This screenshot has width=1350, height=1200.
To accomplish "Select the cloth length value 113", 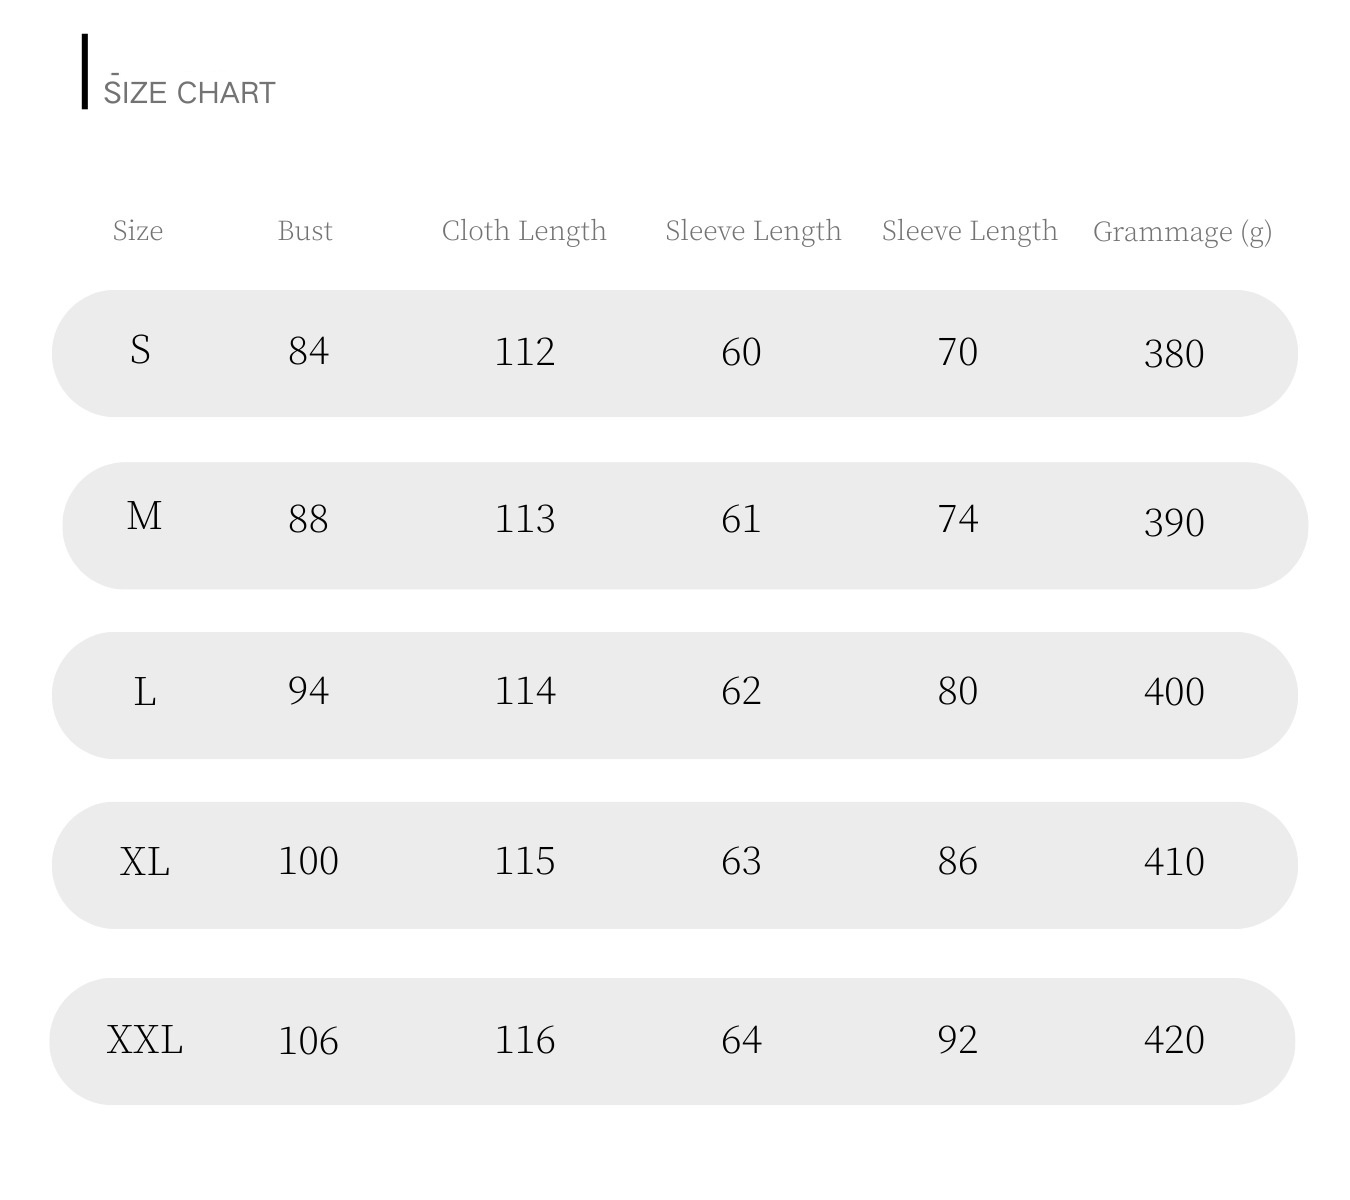I will (525, 519).
